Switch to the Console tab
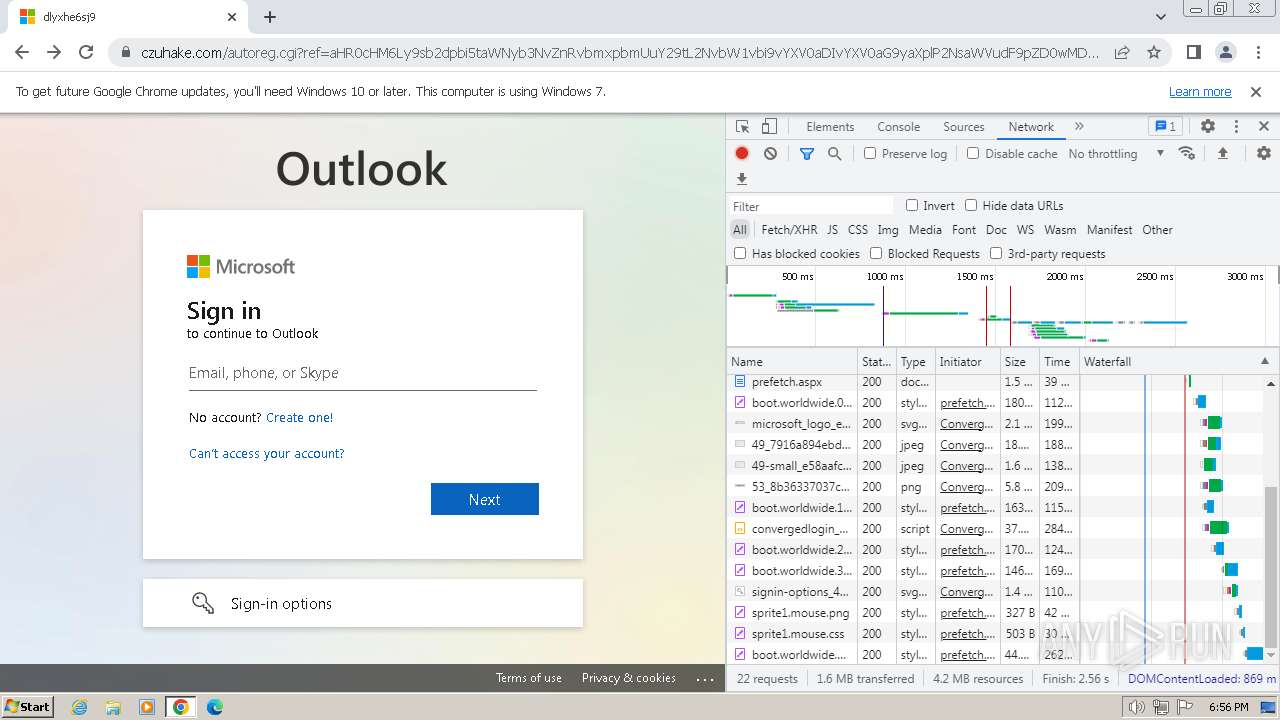 [898, 127]
